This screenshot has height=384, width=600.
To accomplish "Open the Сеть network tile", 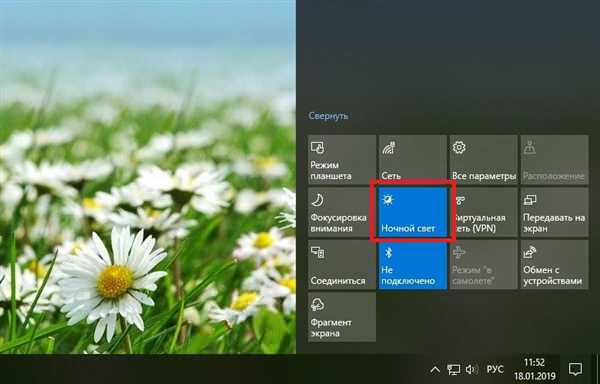I will pos(412,160).
